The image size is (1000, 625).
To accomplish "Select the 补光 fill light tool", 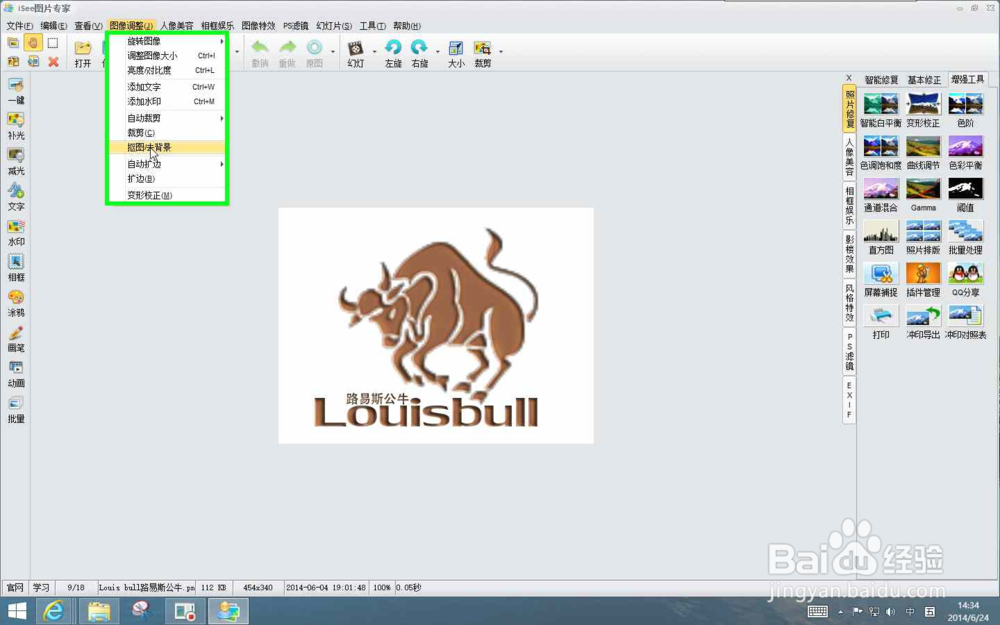I will pos(16,126).
